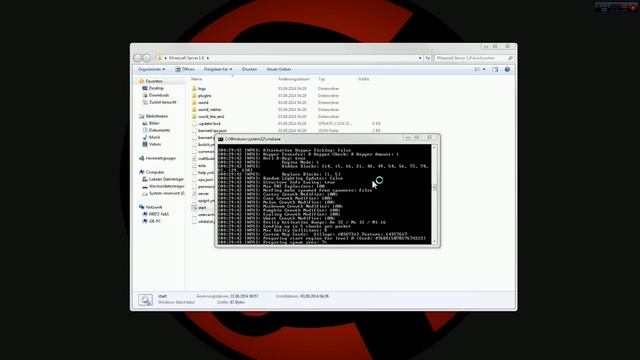This screenshot has width=640, height=360.
Task: Create folder with Neuer Ordner
Action: click(x=279, y=69)
